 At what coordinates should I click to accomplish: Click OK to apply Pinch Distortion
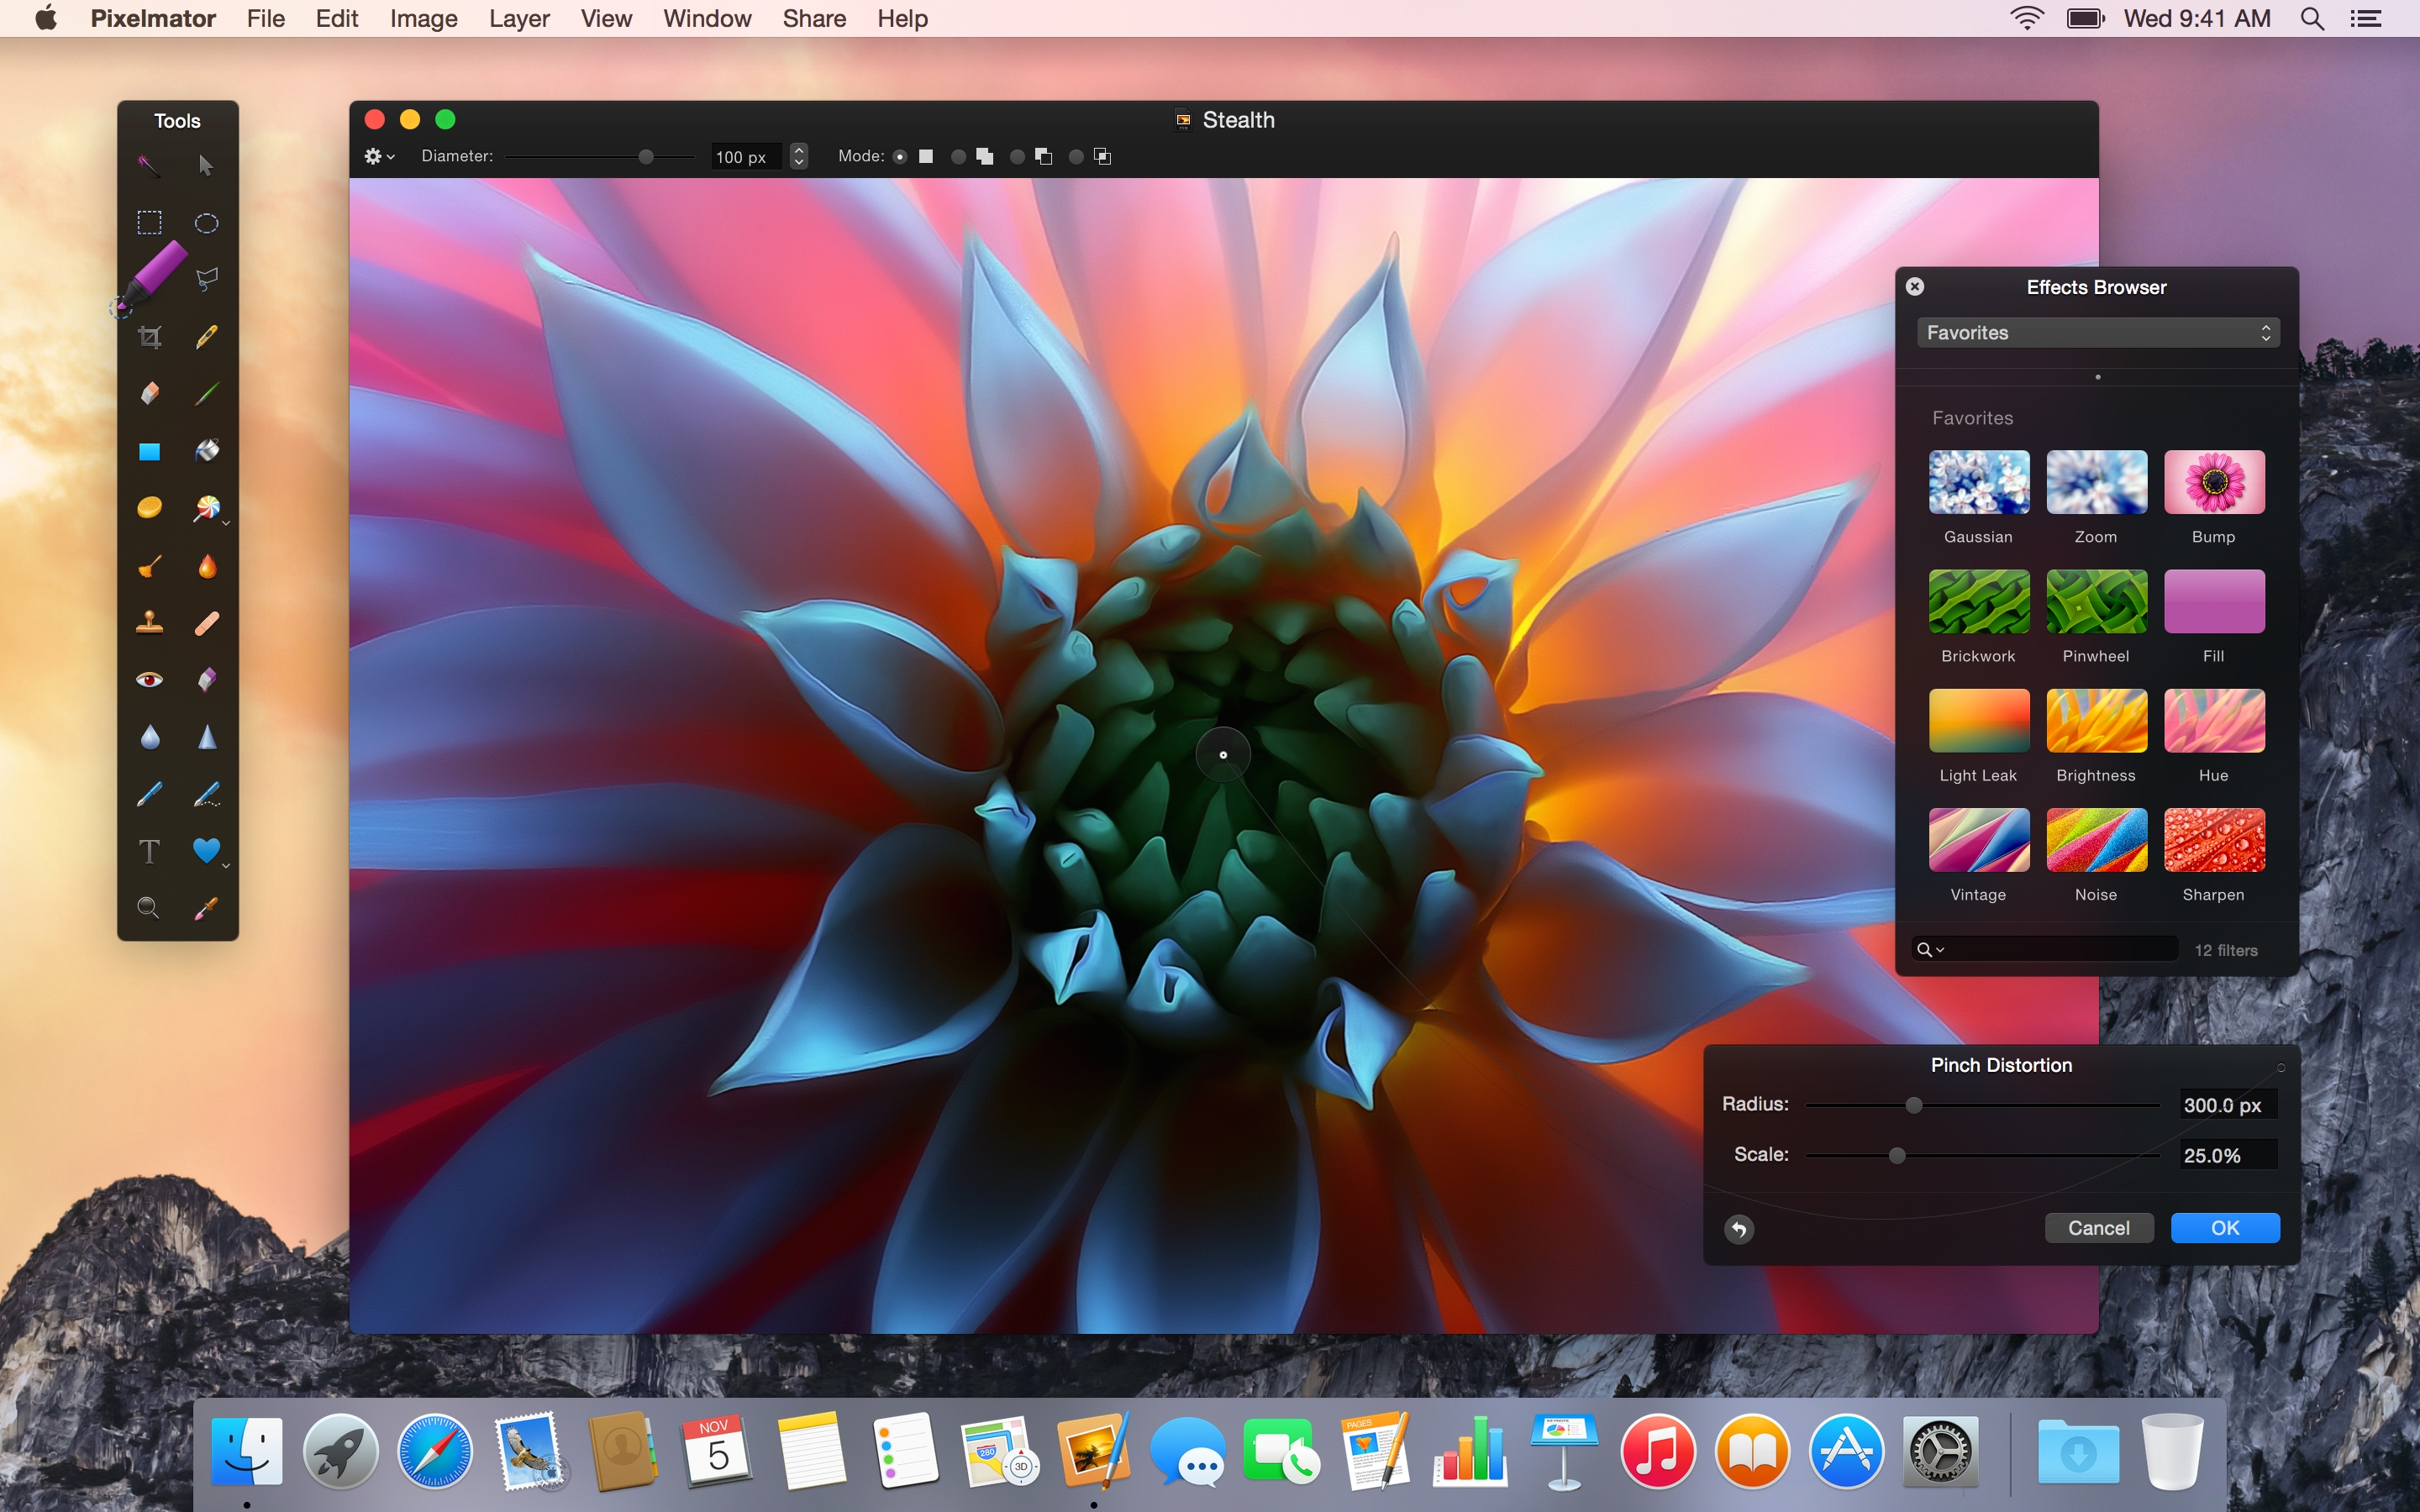[2225, 1226]
